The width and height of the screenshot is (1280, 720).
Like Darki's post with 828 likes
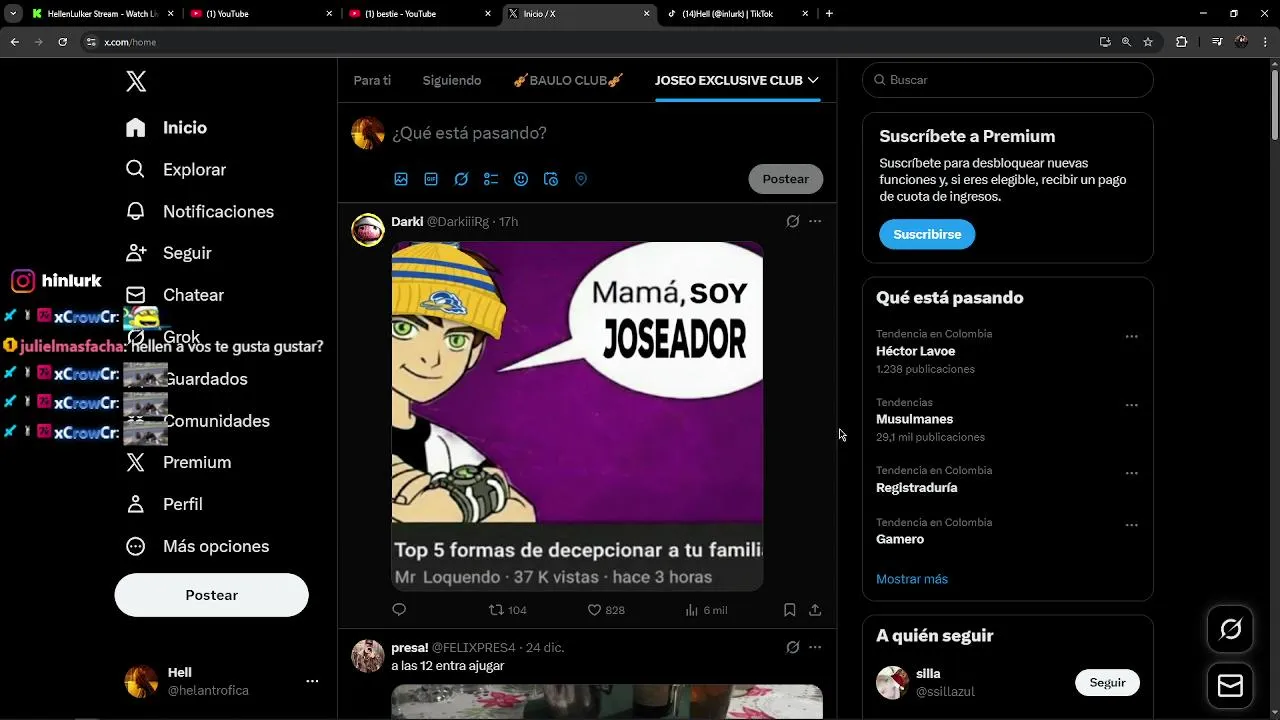point(606,610)
